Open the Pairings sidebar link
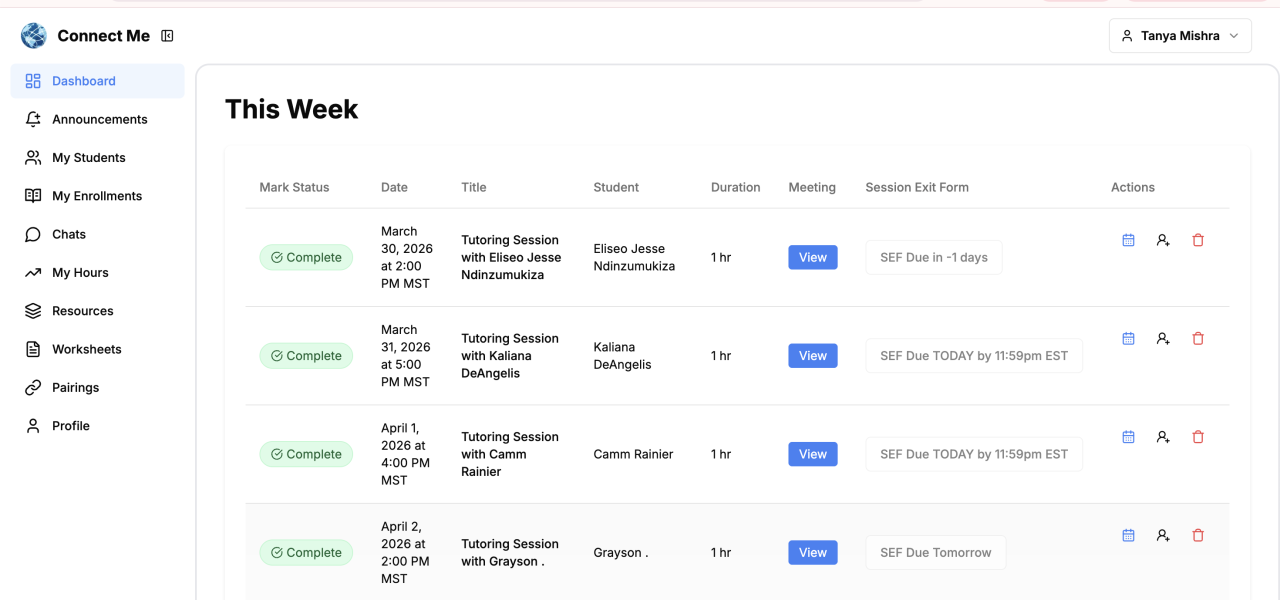The image size is (1280, 600). [75, 388]
